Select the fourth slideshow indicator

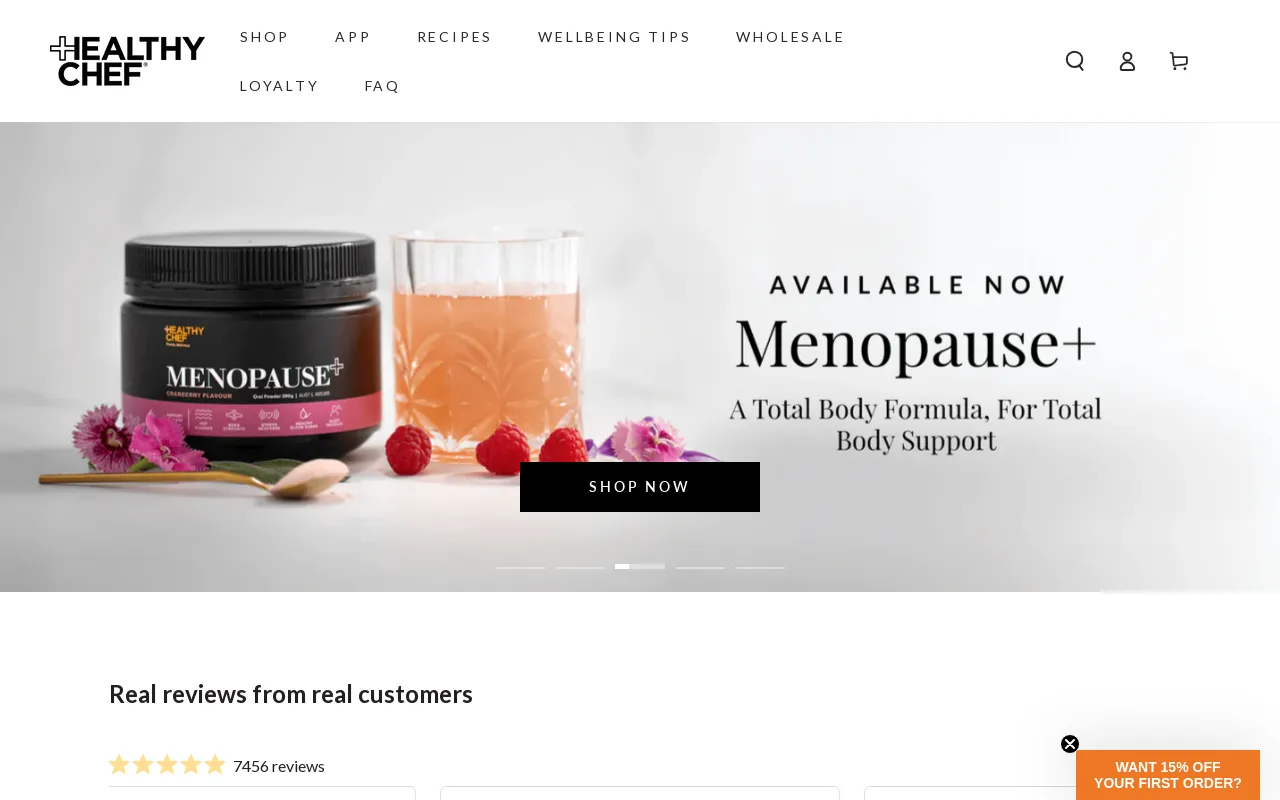coord(700,567)
